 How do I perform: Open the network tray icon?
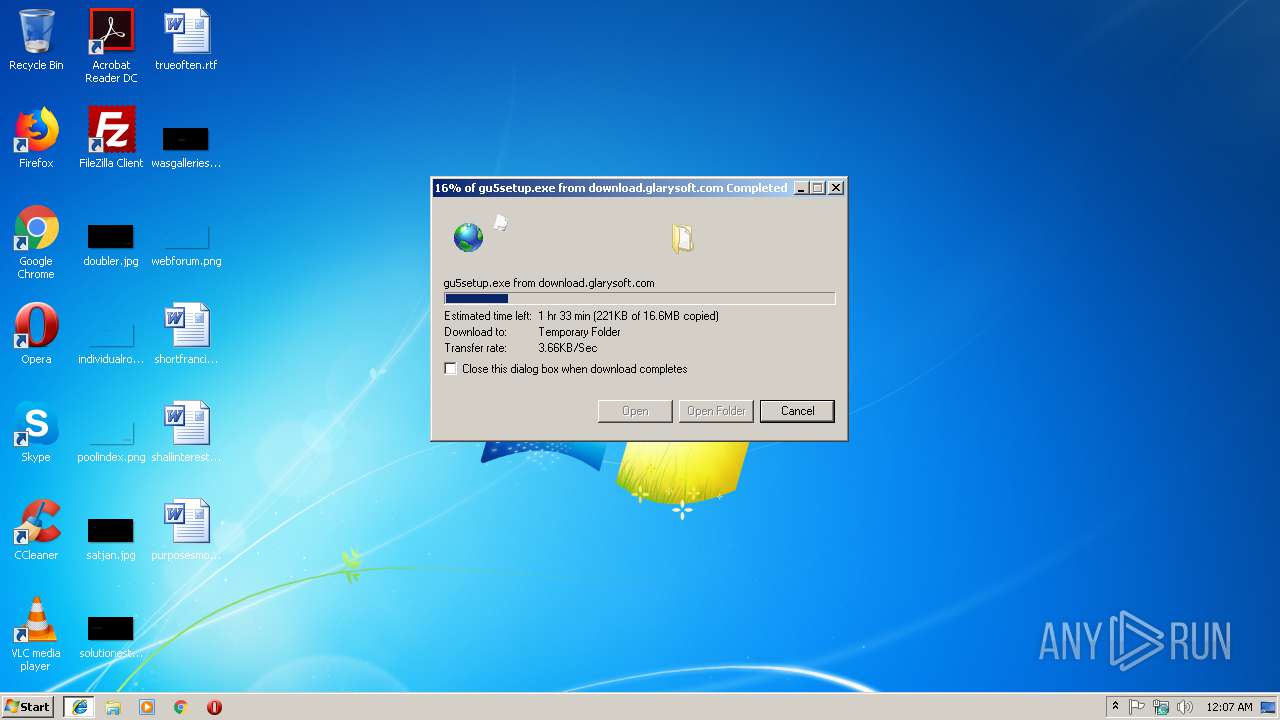(1161, 707)
